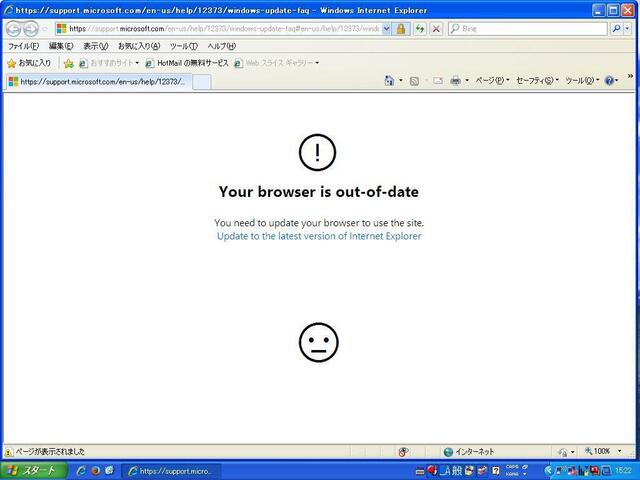The height and width of the screenshot is (480, 640).
Task: Open the 編集(E) menu
Action: [61, 46]
